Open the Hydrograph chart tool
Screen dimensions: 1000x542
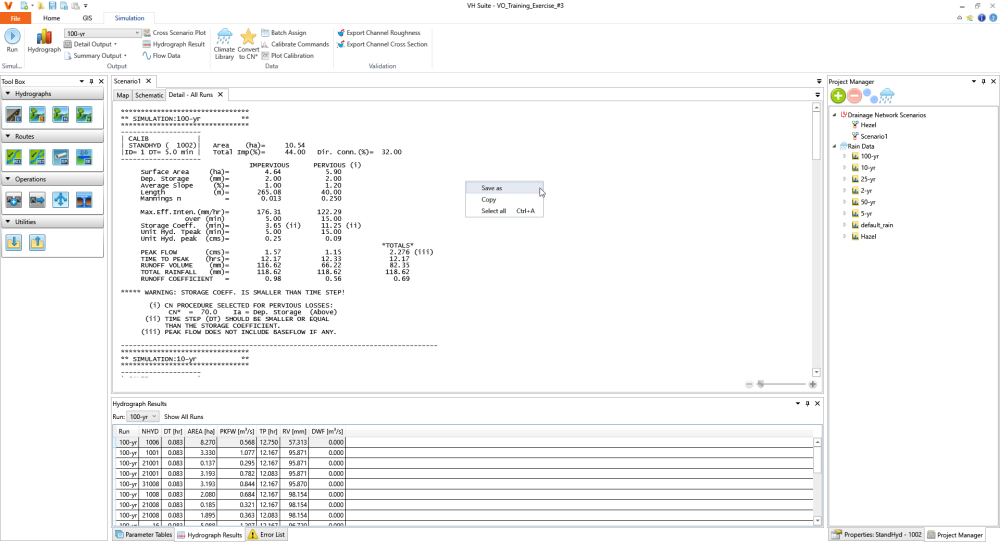click(x=44, y=41)
